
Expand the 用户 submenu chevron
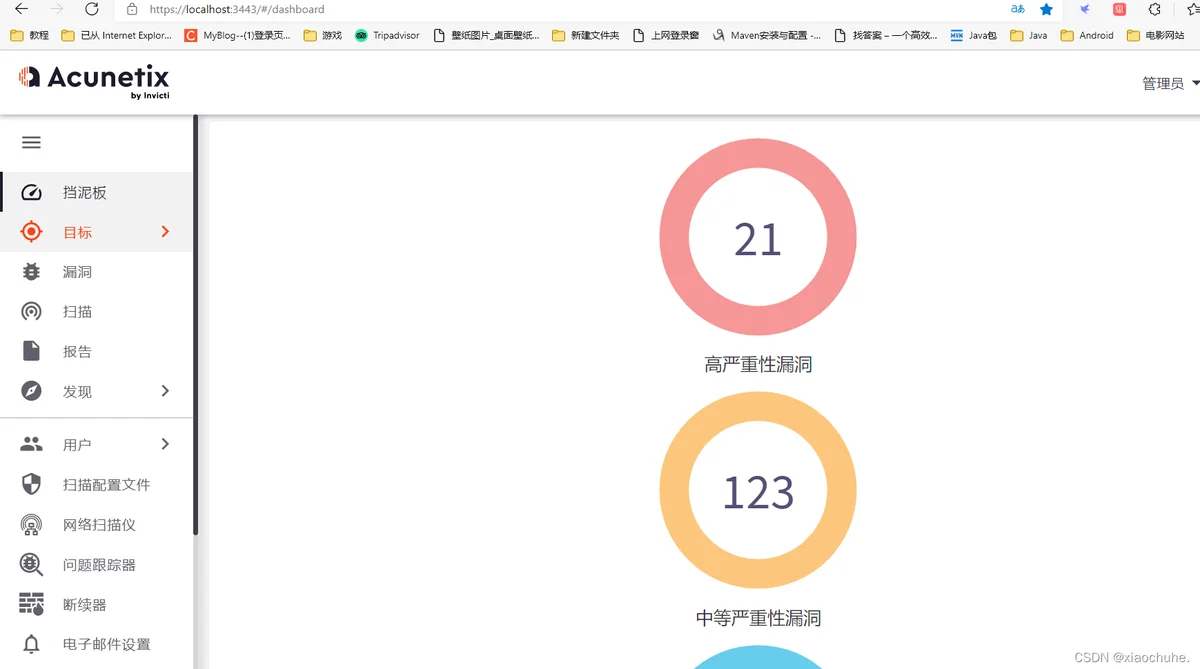click(x=165, y=444)
